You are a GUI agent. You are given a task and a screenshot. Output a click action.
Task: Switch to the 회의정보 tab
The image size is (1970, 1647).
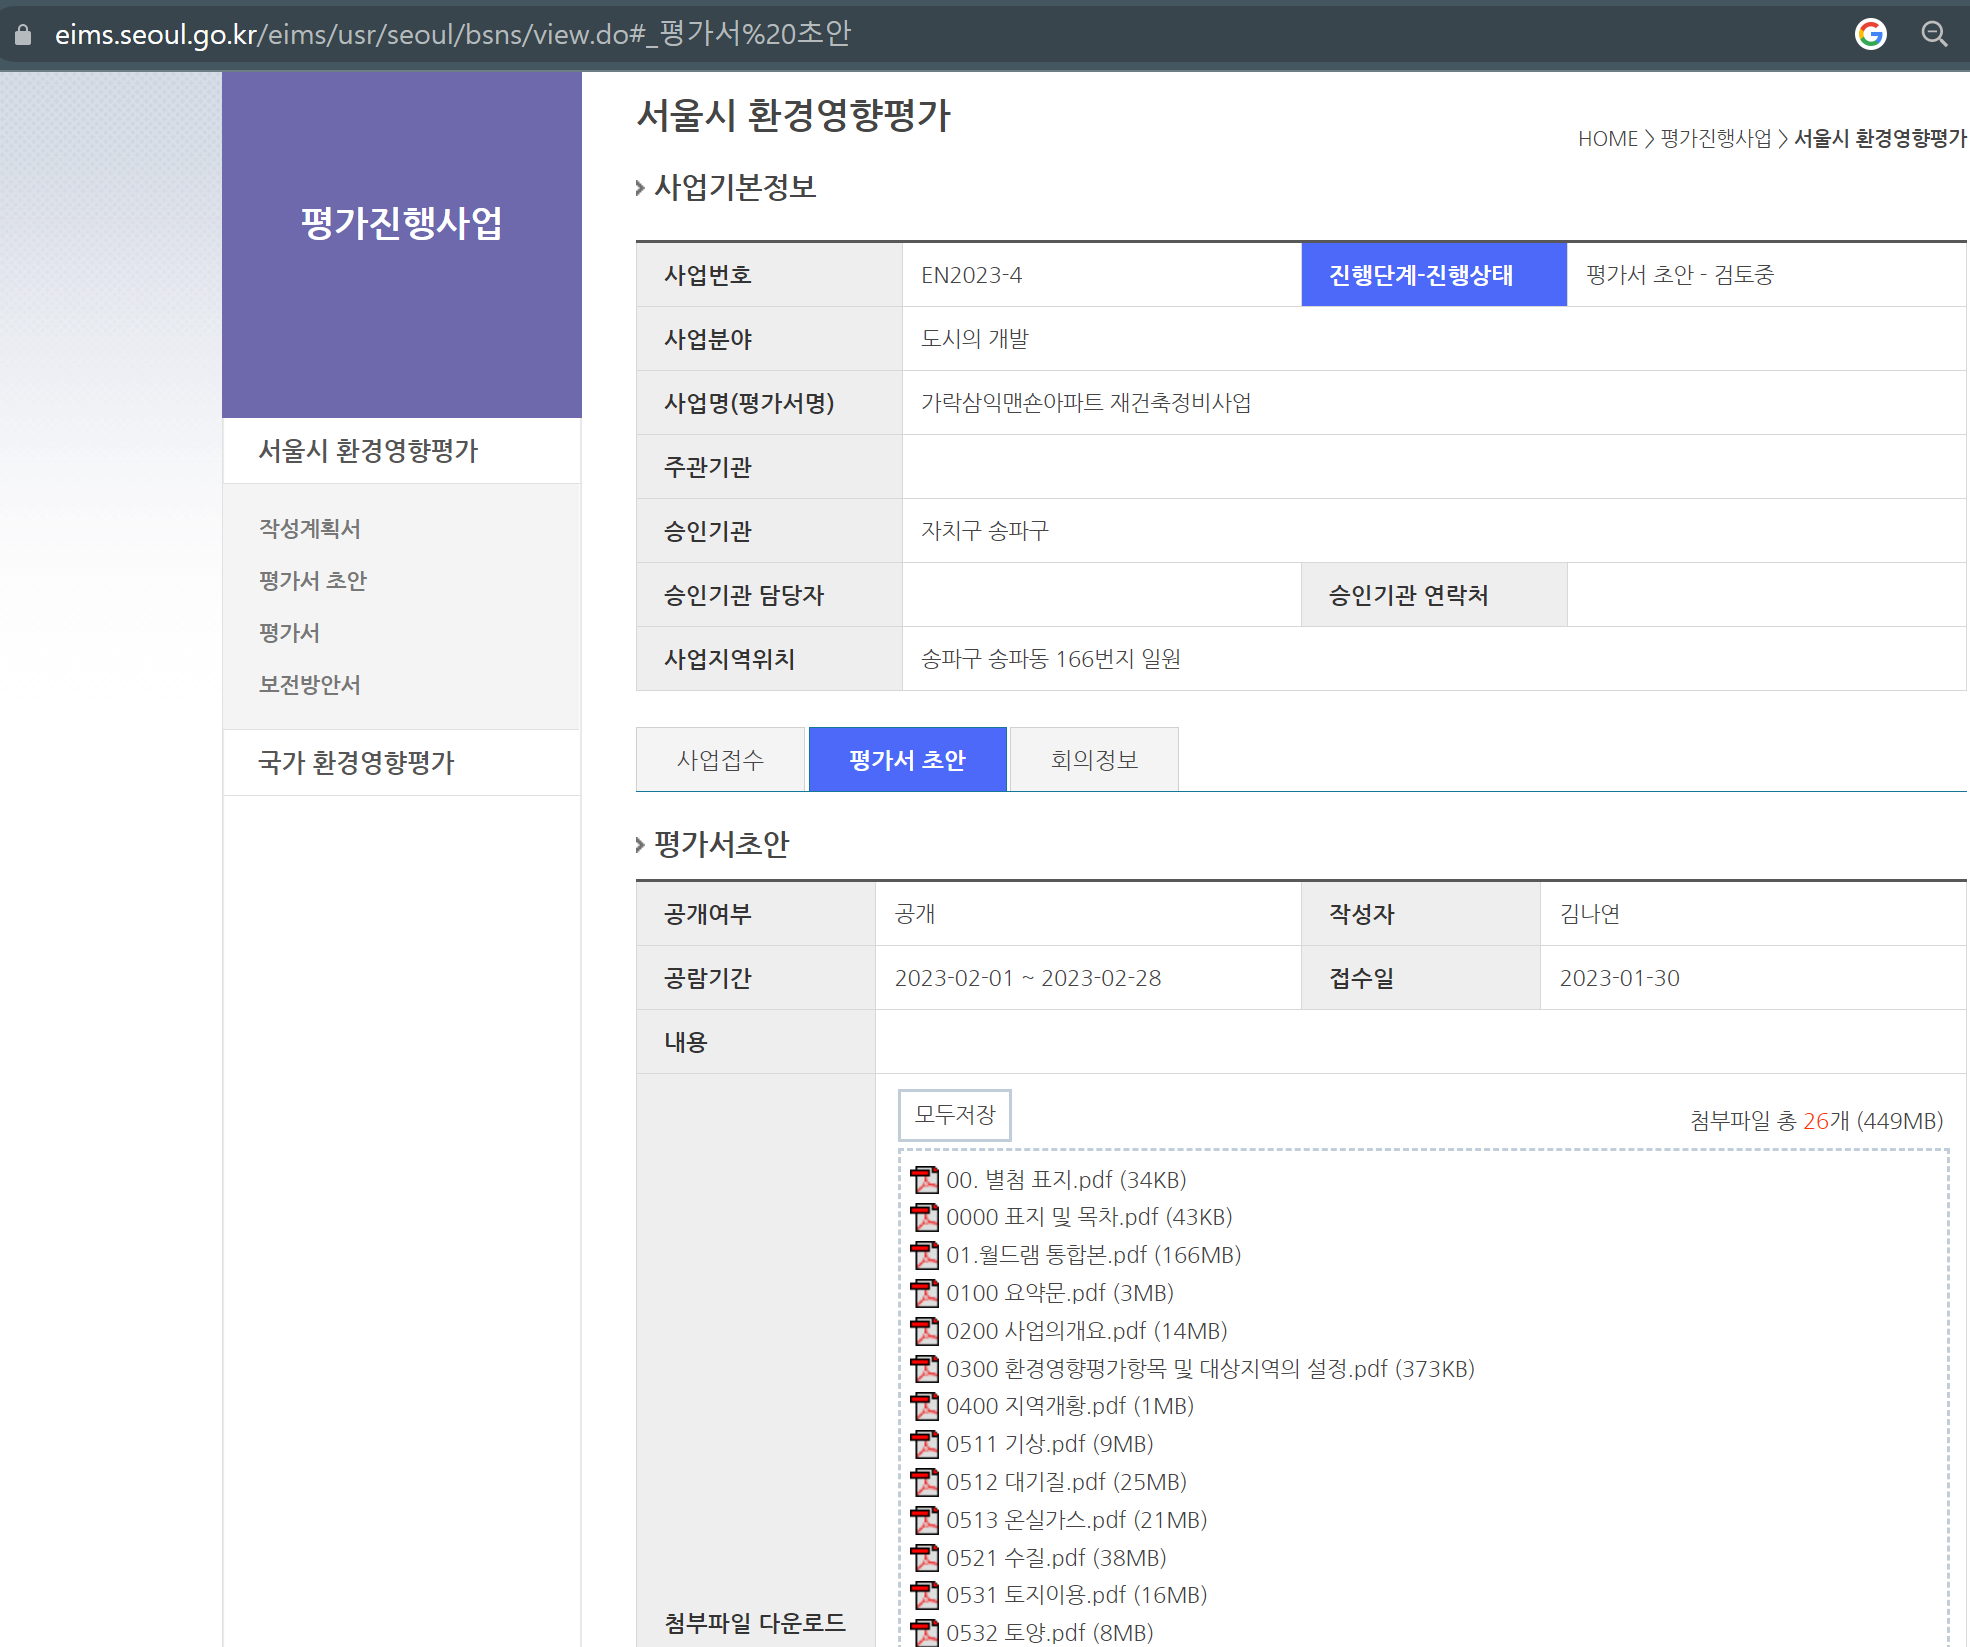[x=1094, y=760]
